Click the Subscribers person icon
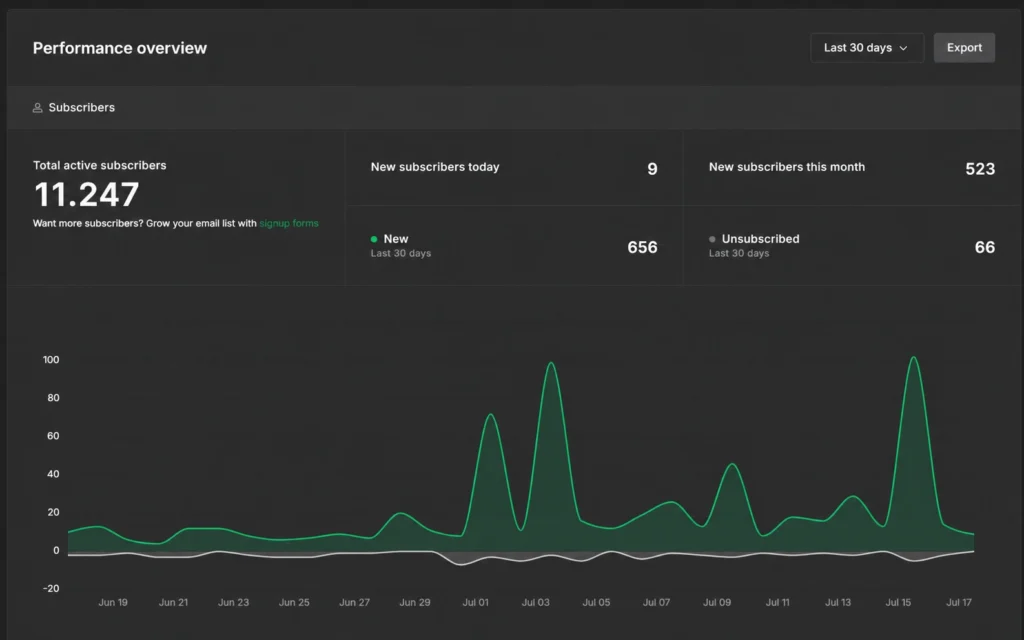This screenshot has height=640, width=1024. pos(37,108)
